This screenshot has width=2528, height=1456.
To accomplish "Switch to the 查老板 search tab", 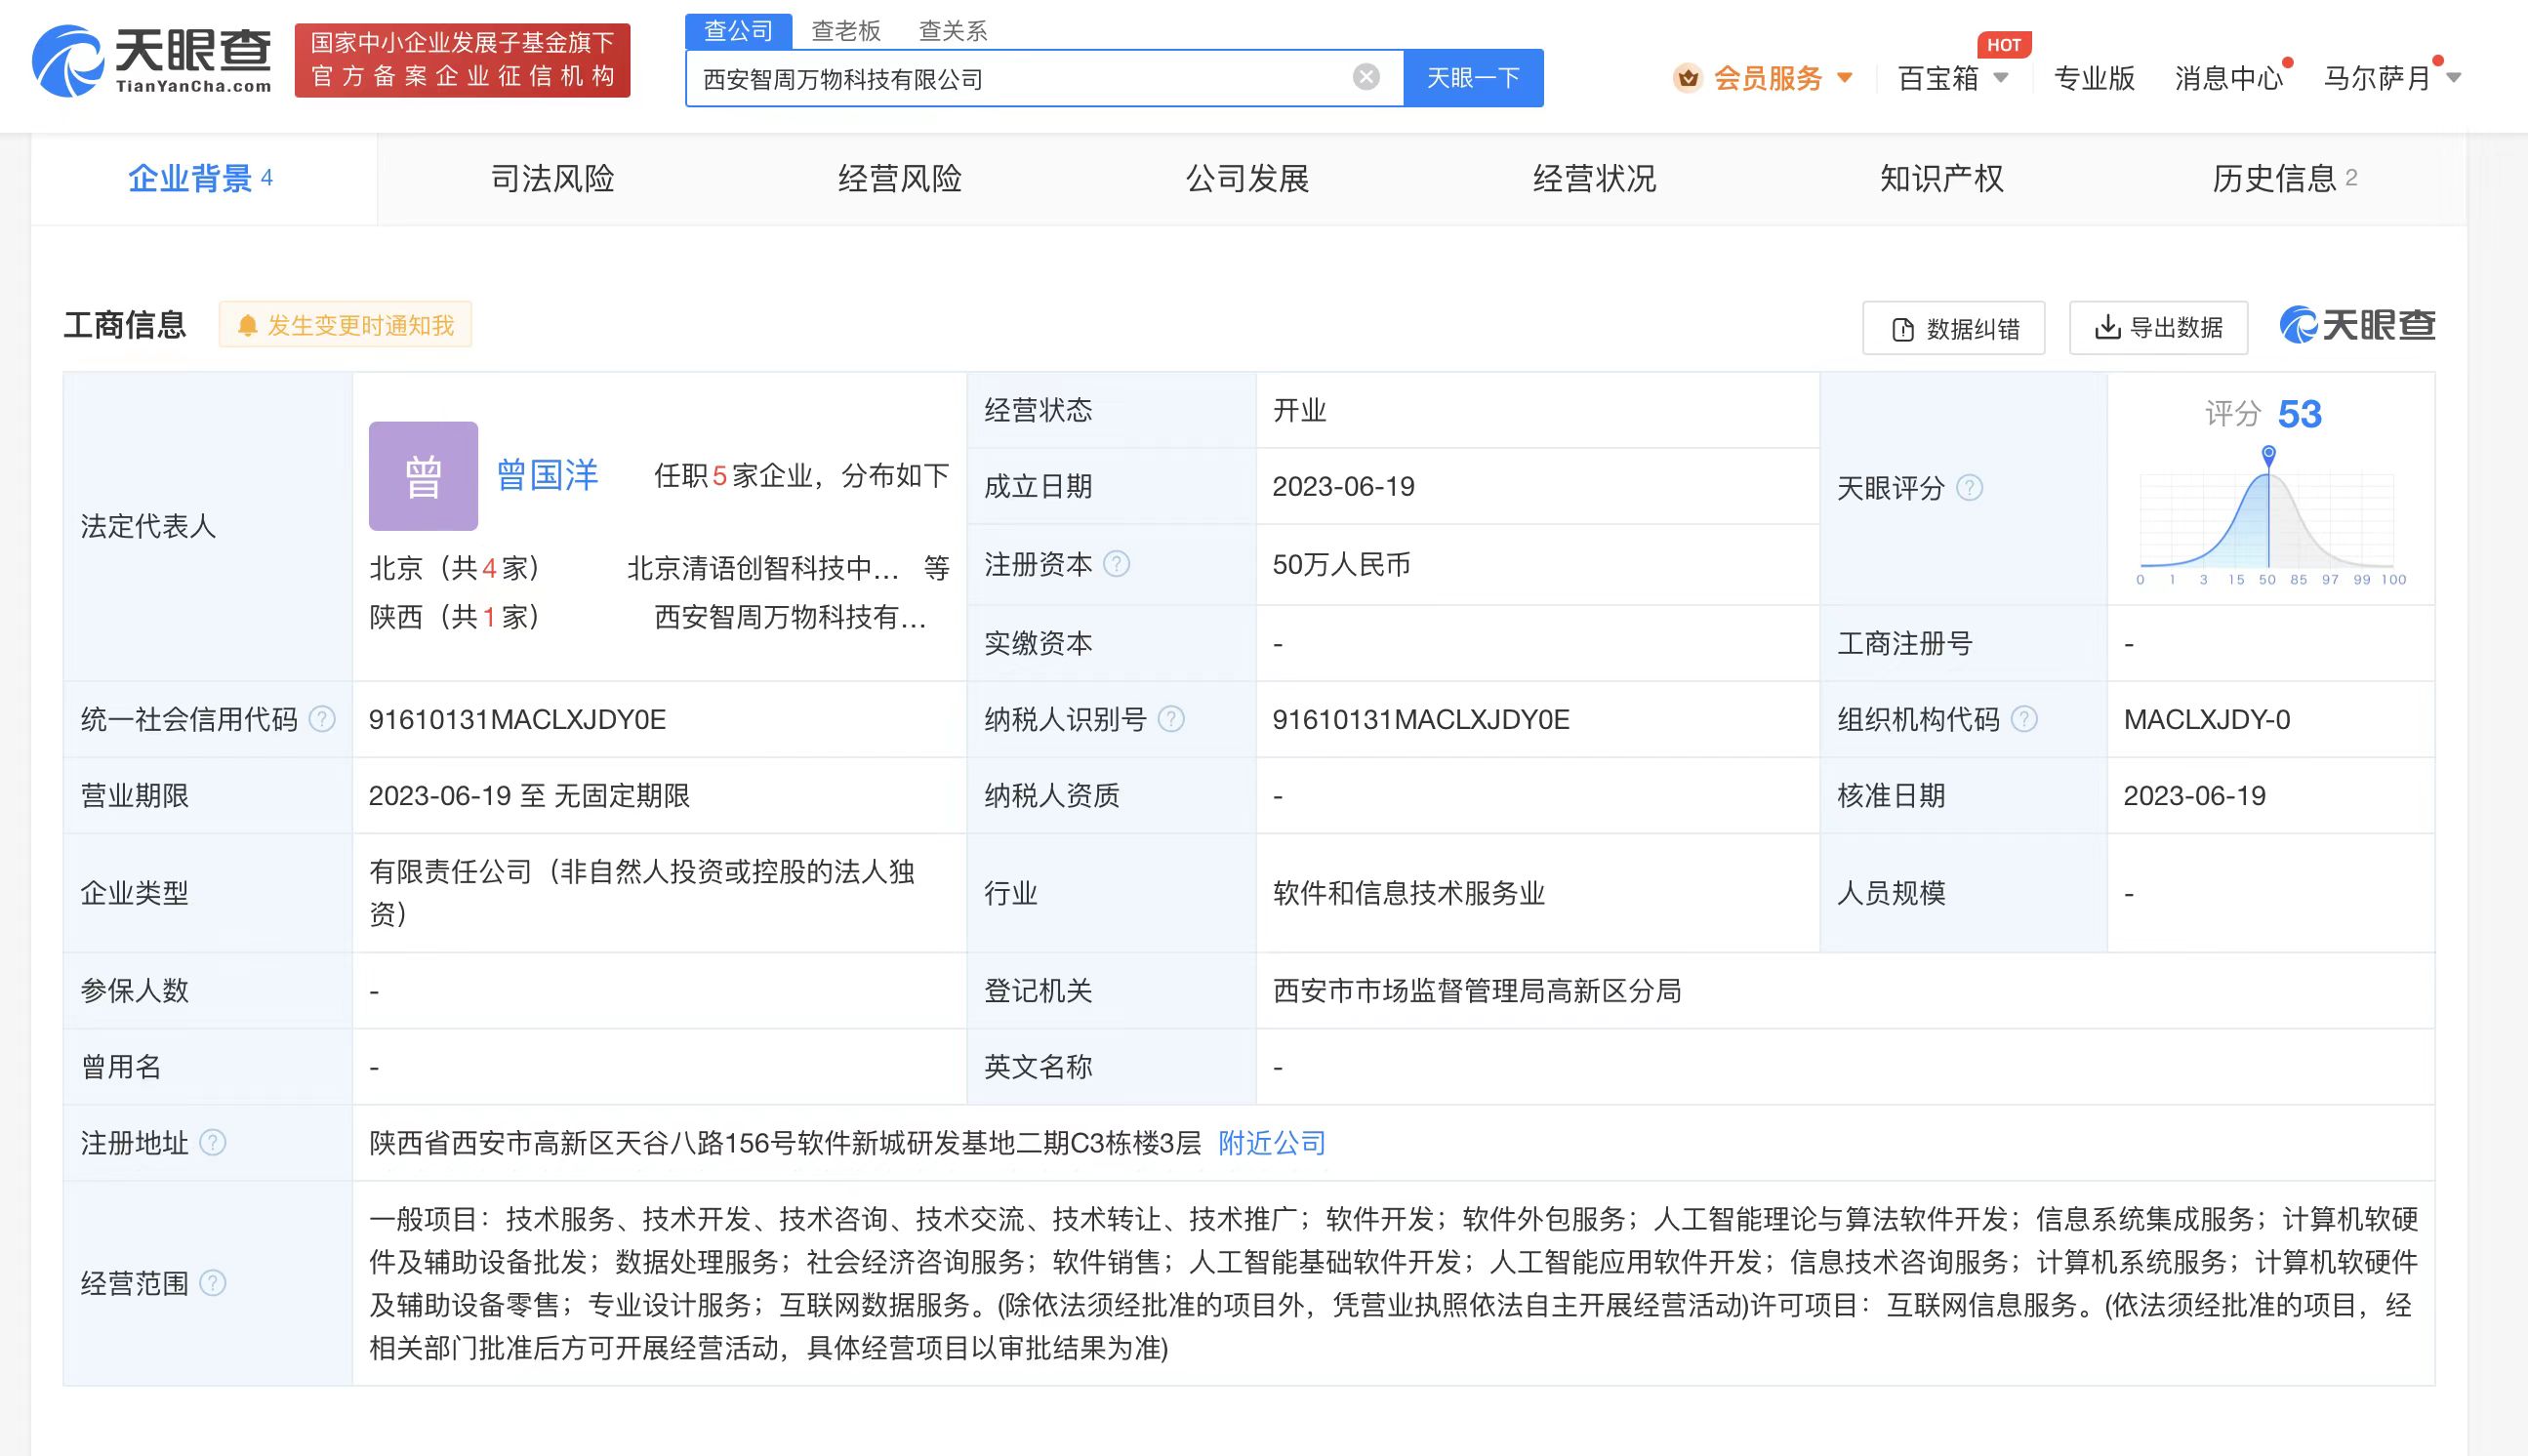I will (846, 31).
